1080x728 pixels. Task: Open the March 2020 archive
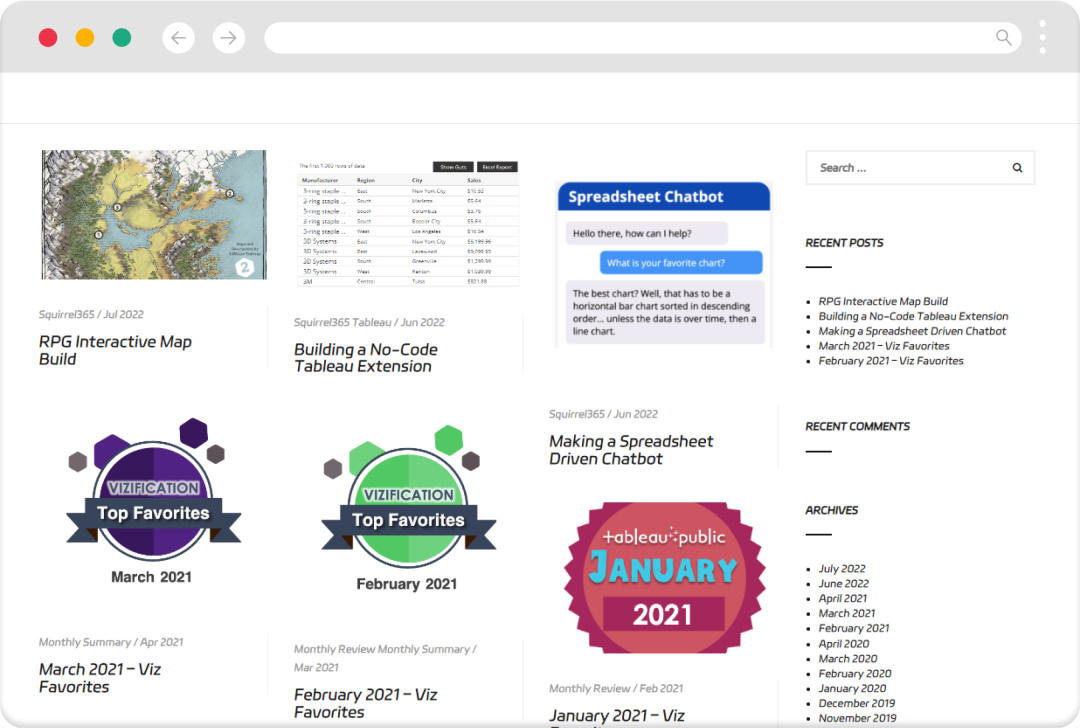point(848,658)
